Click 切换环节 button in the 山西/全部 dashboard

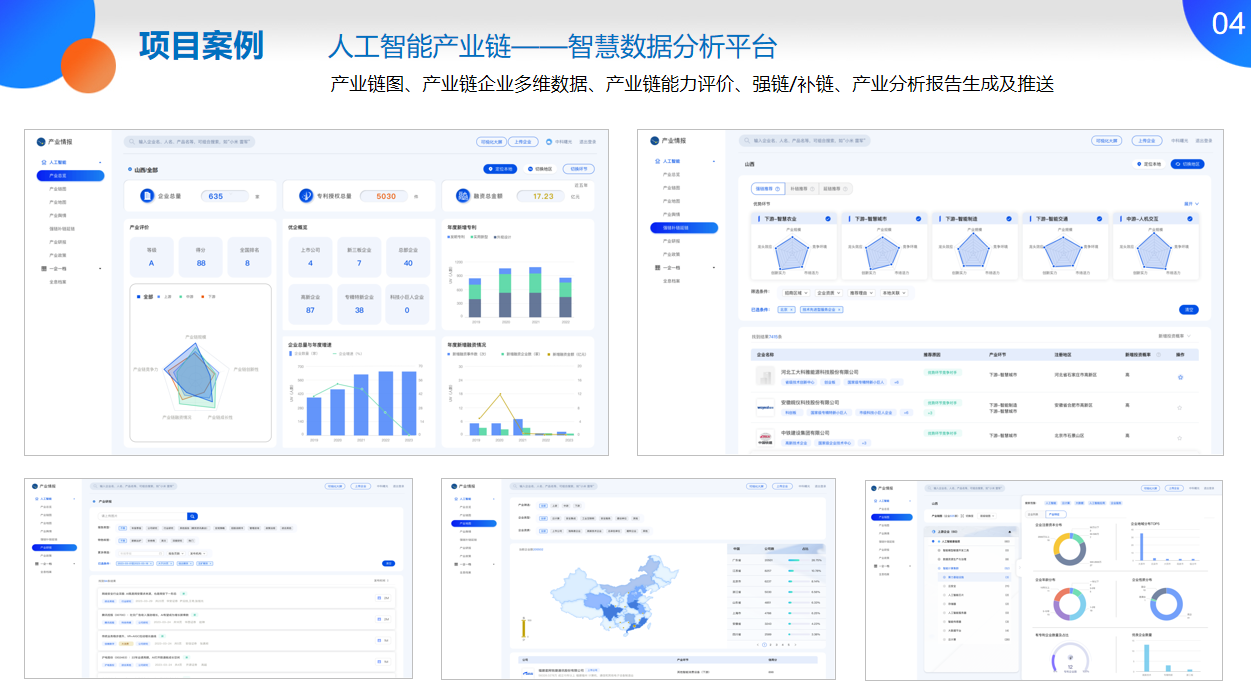(578, 169)
